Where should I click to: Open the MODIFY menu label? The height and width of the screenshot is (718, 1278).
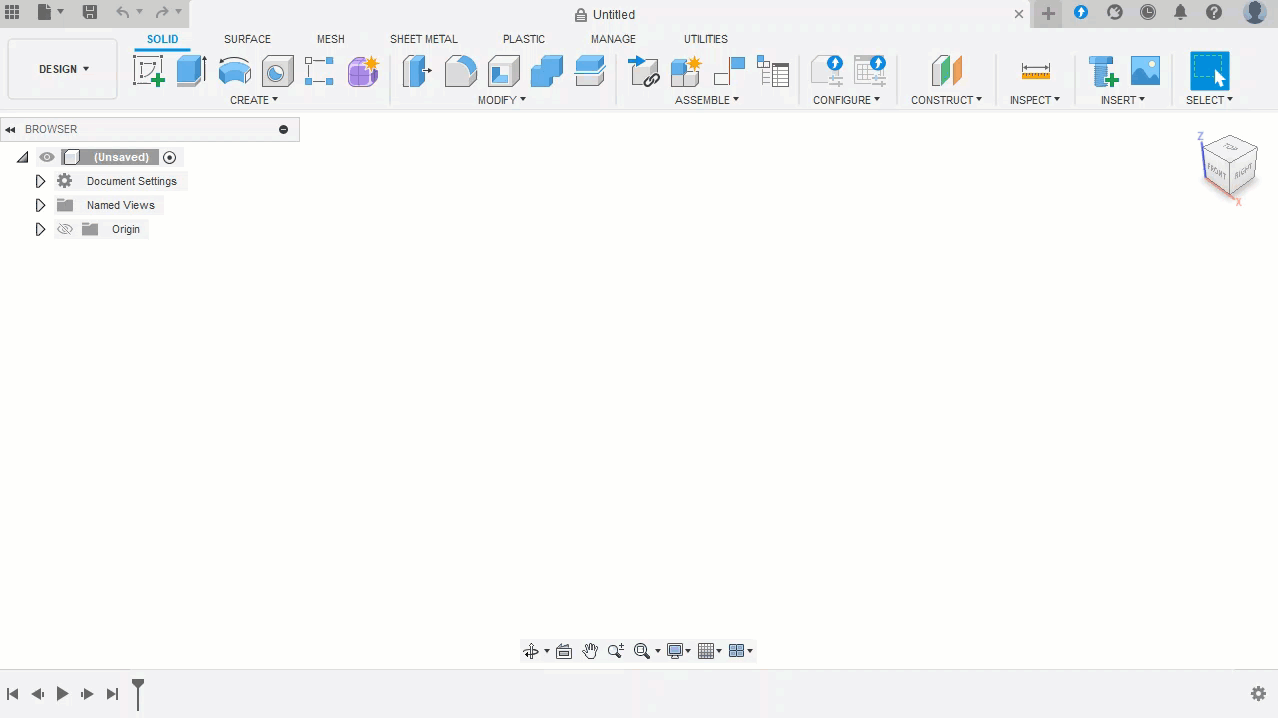tap(501, 100)
